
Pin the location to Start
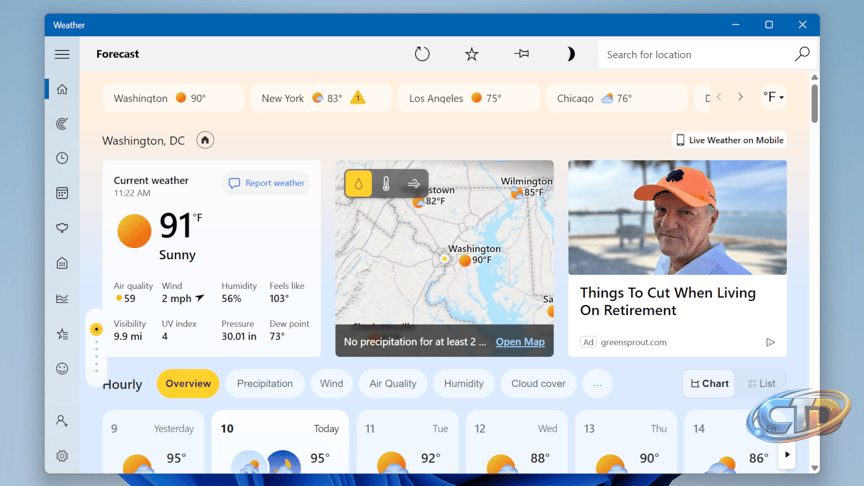521,53
